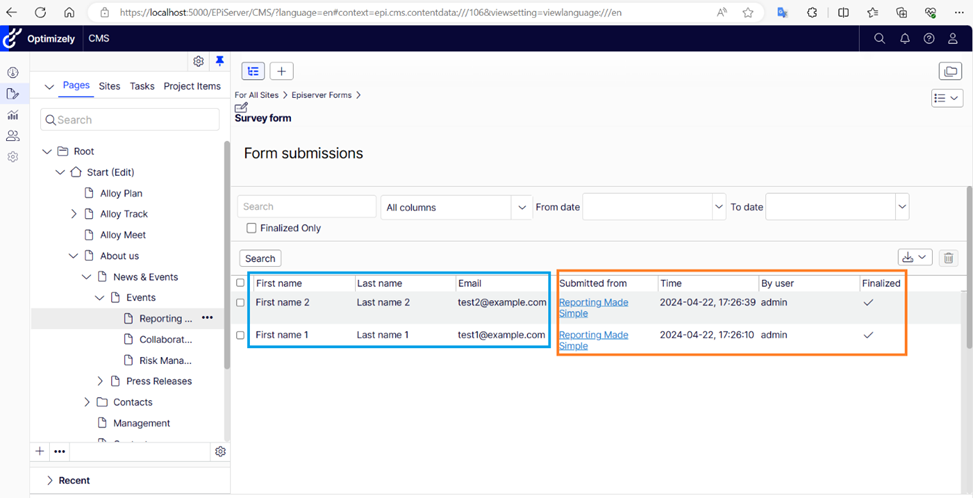The image size is (973, 498).
Task: Open the All columns dropdown
Action: (x=455, y=207)
